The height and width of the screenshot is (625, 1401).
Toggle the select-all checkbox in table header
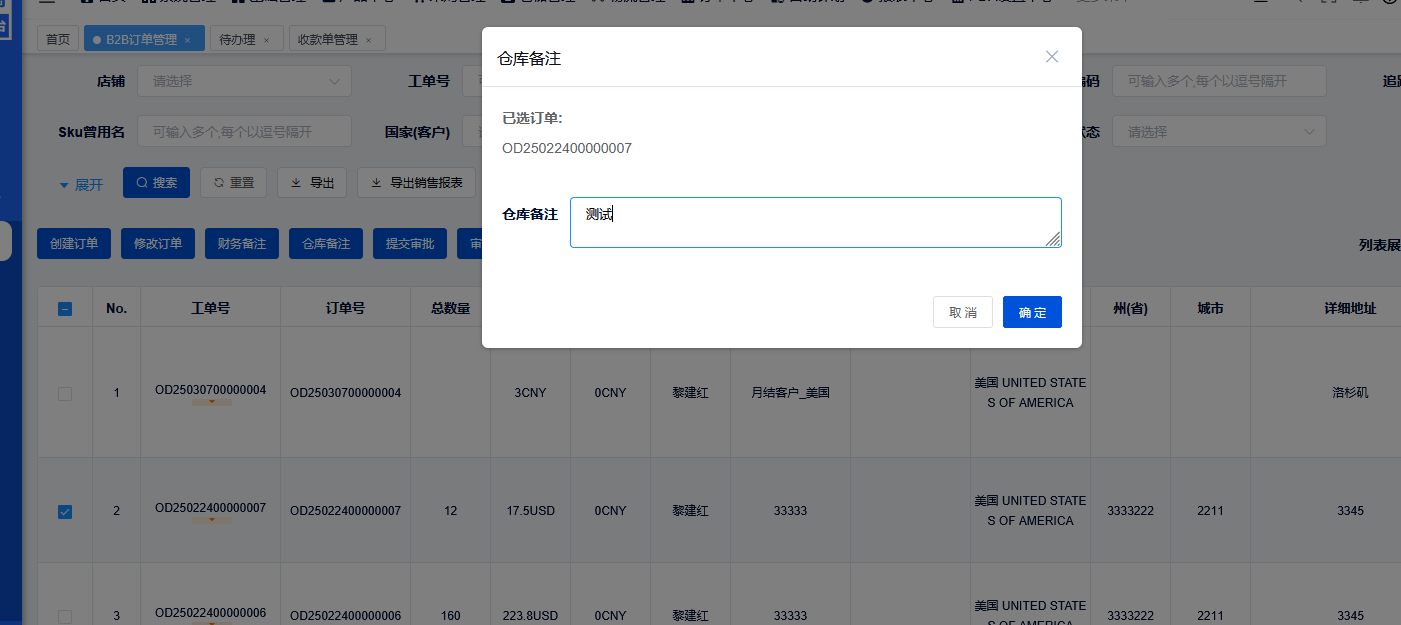tap(65, 309)
